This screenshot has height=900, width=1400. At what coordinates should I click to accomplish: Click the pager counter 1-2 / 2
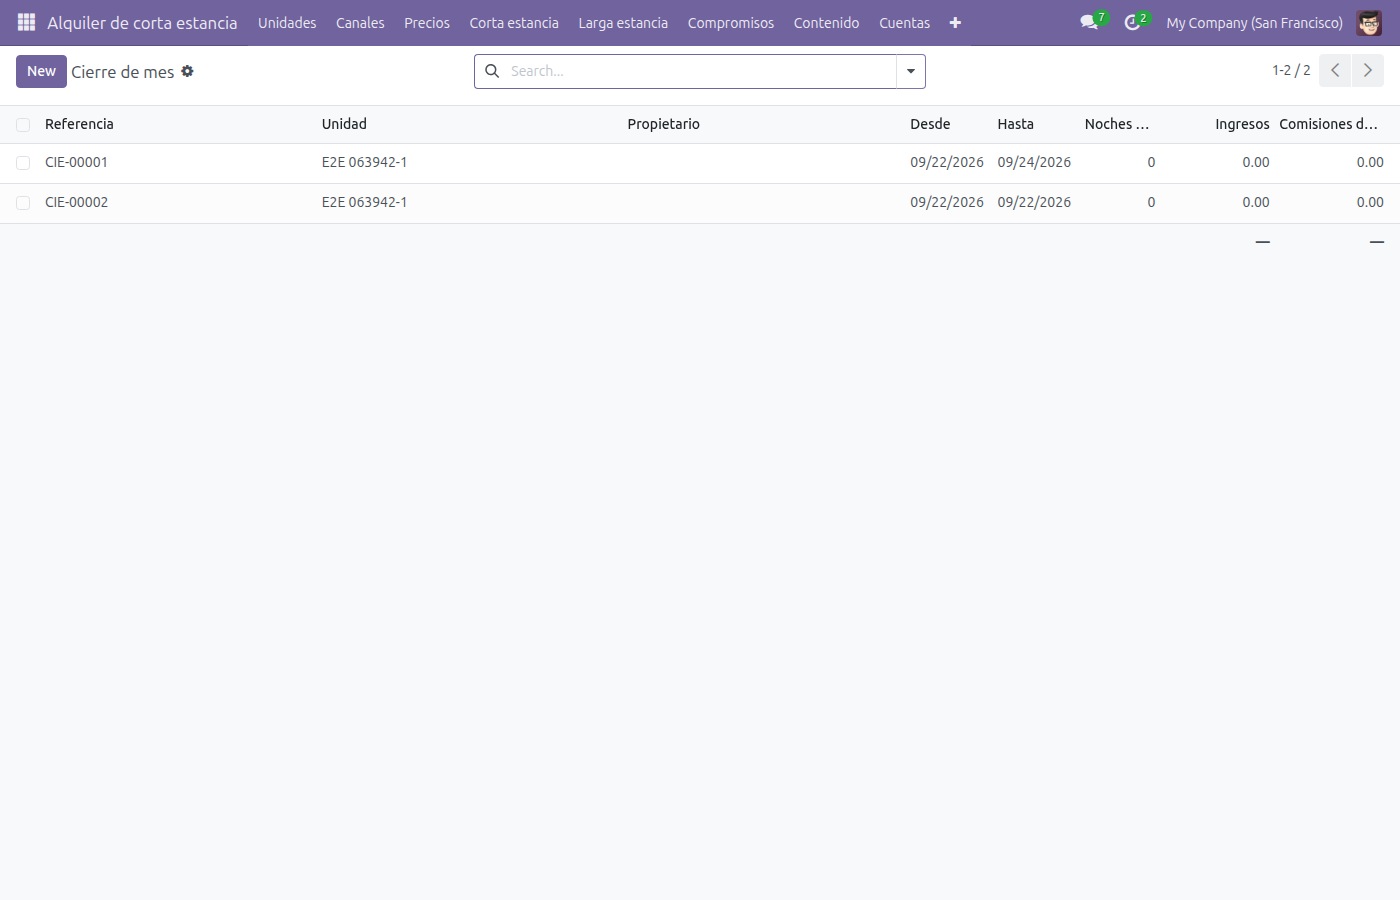[x=1291, y=71]
